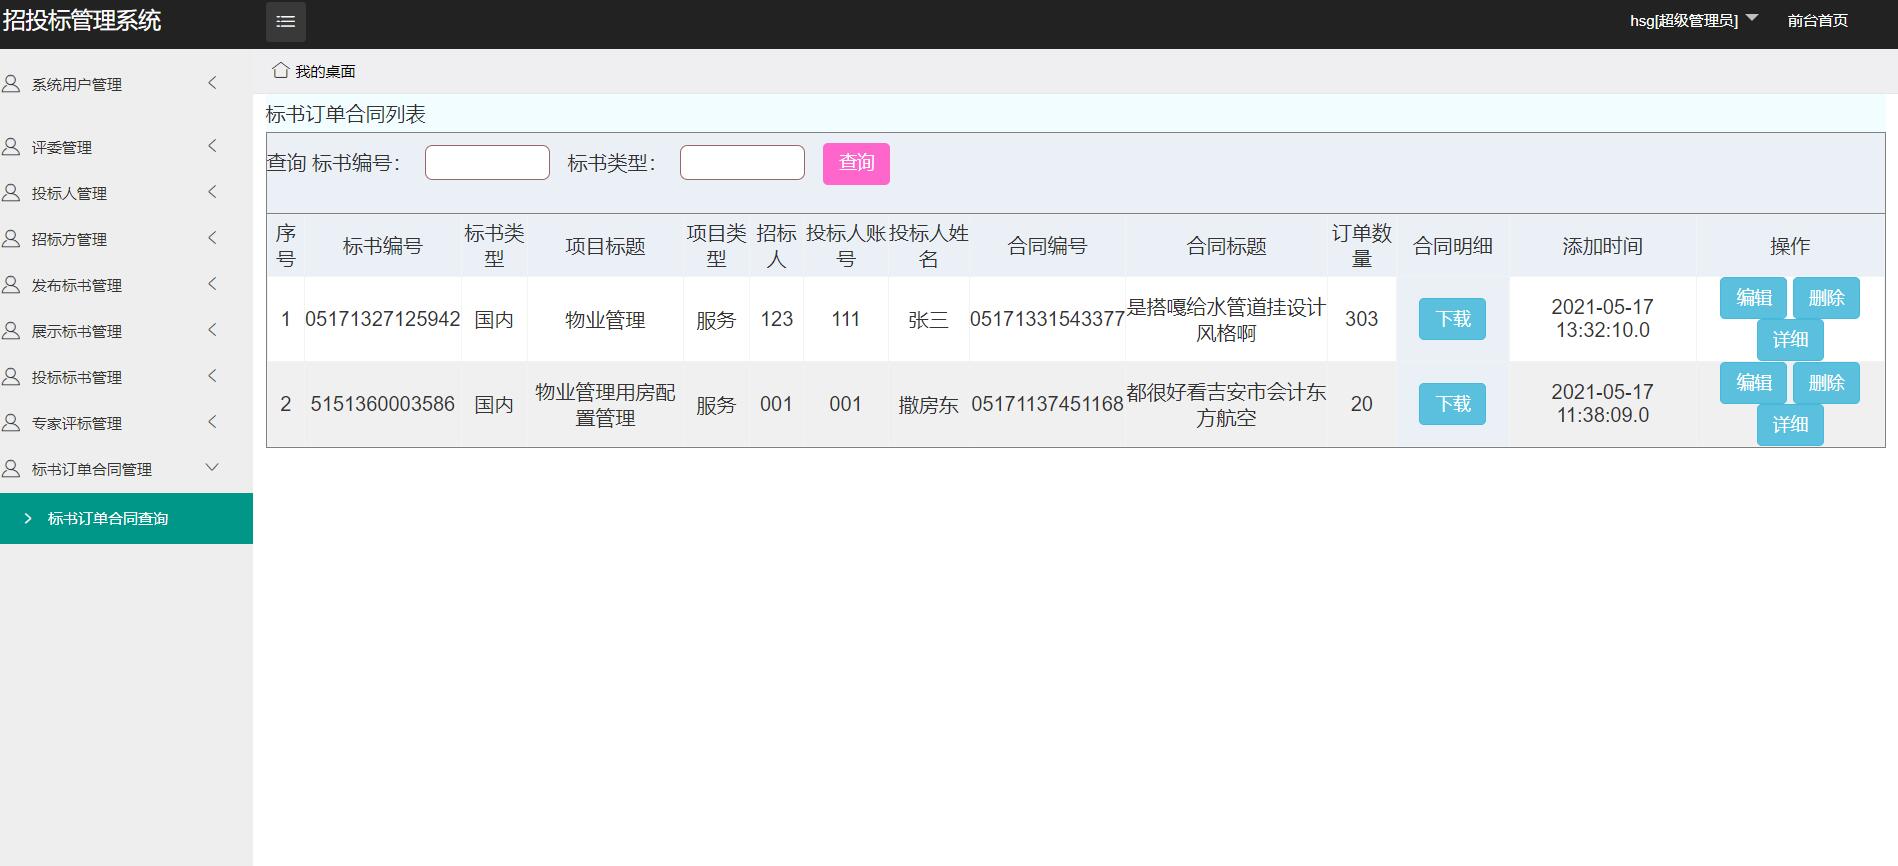Select cell 张三
This screenshot has width=1898, height=866.
pos(928,320)
